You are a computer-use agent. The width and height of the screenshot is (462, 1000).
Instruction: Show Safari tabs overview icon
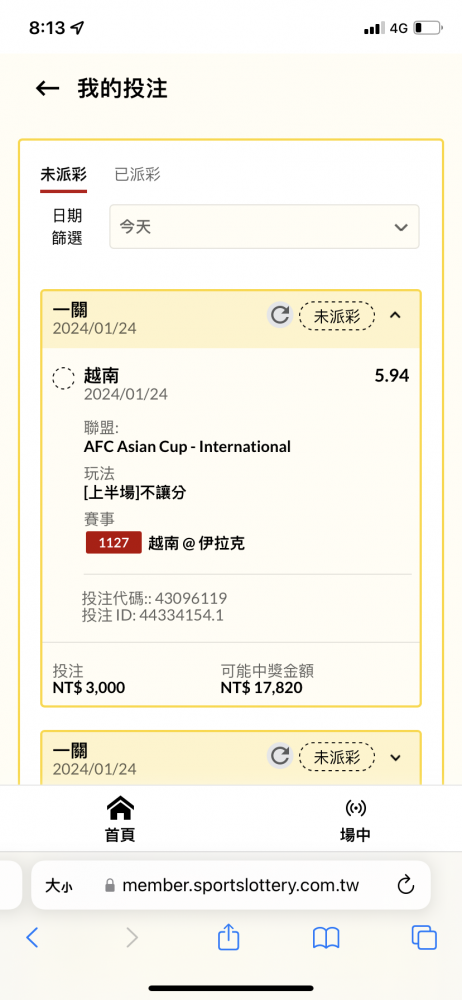coord(424,938)
